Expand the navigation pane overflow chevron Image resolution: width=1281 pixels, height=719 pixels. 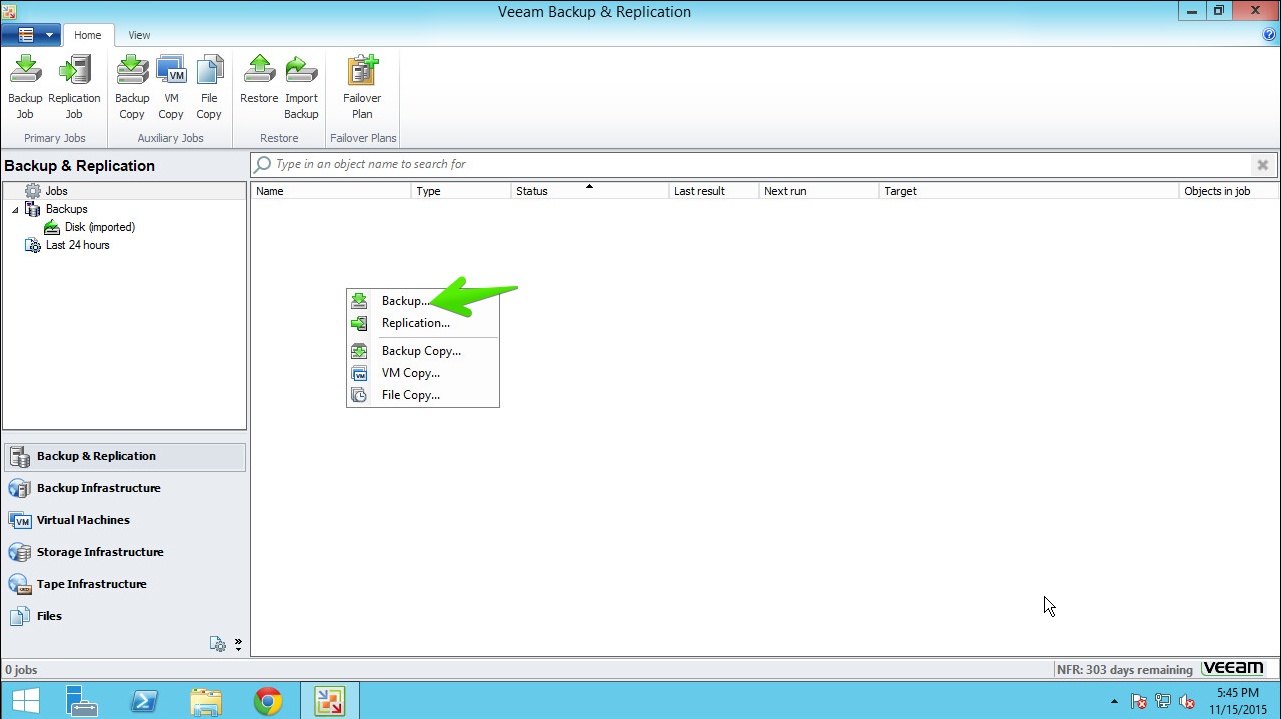[238, 644]
